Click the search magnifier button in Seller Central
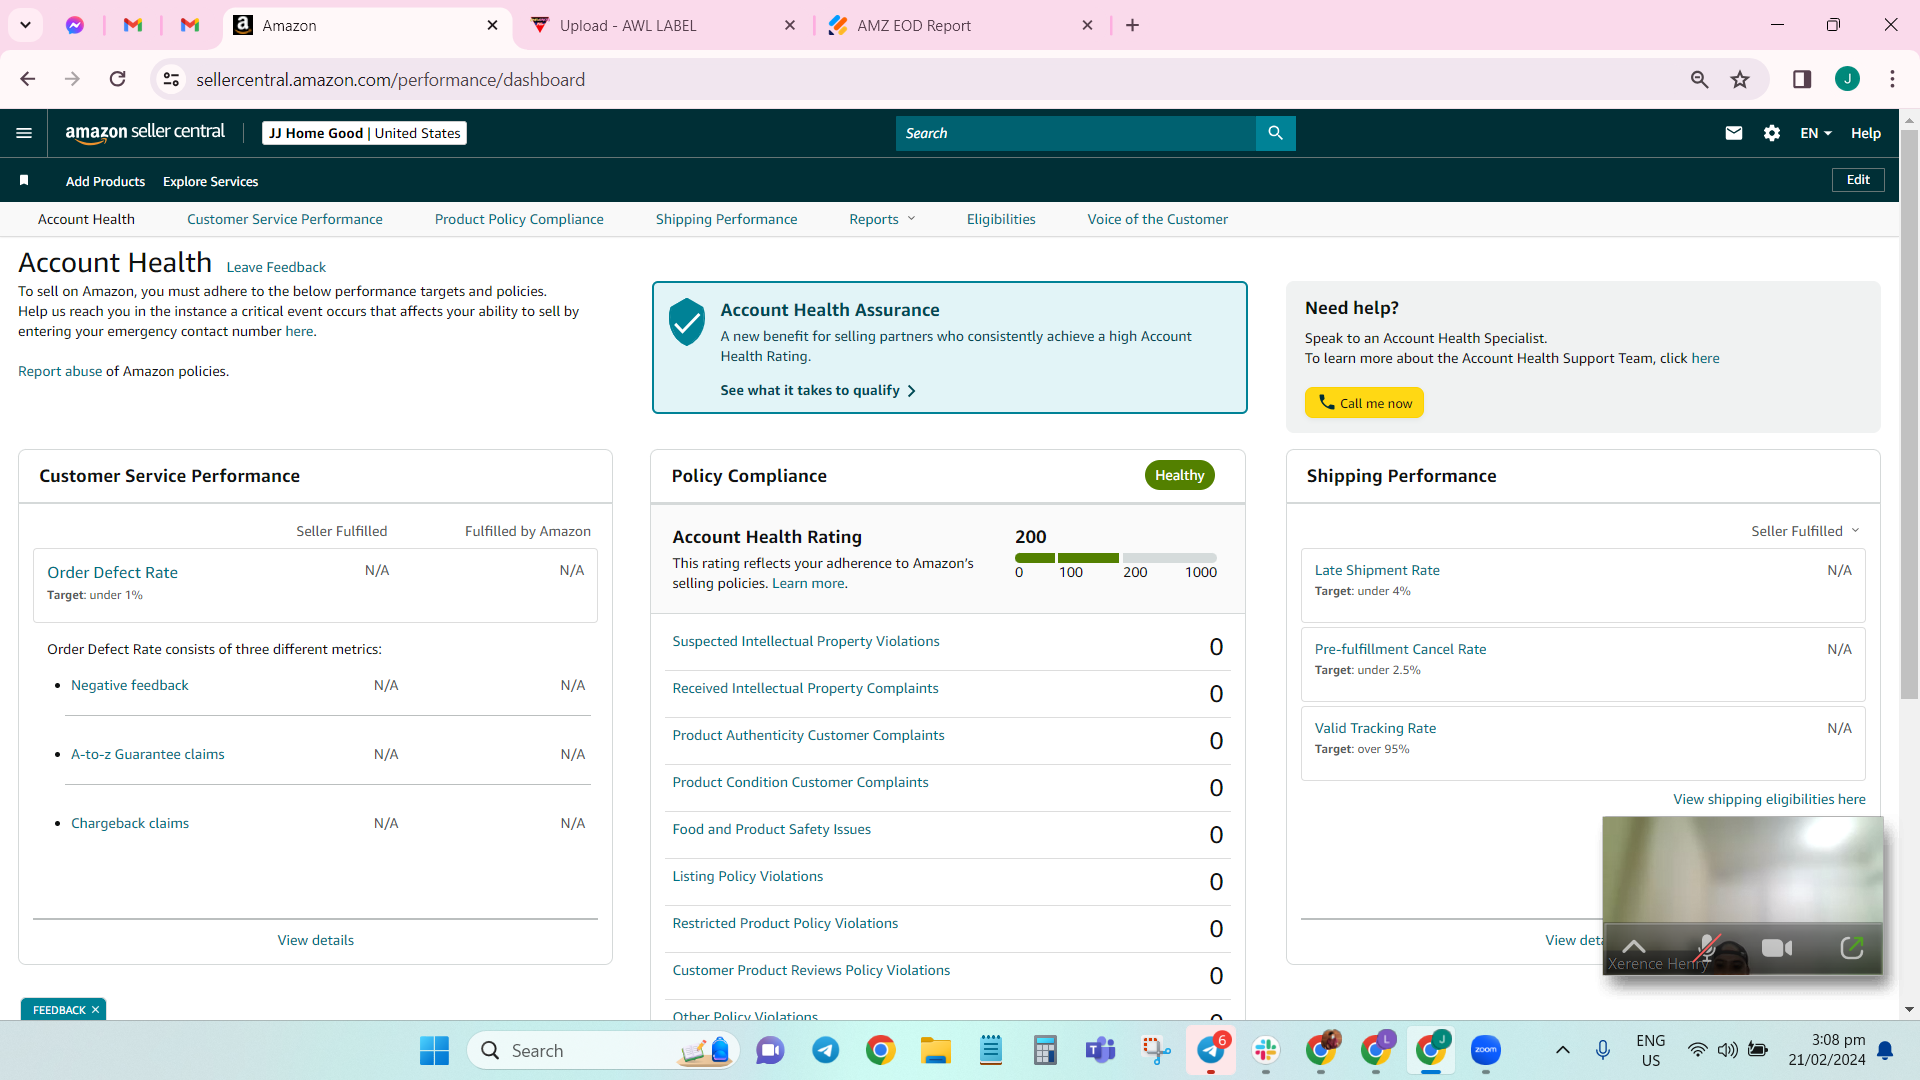The width and height of the screenshot is (1920, 1080). (1275, 133)
